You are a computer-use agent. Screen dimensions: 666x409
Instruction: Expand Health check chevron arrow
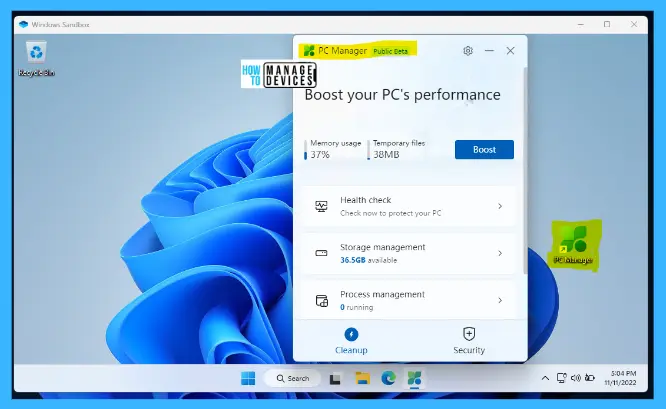(x=500, y=206)
